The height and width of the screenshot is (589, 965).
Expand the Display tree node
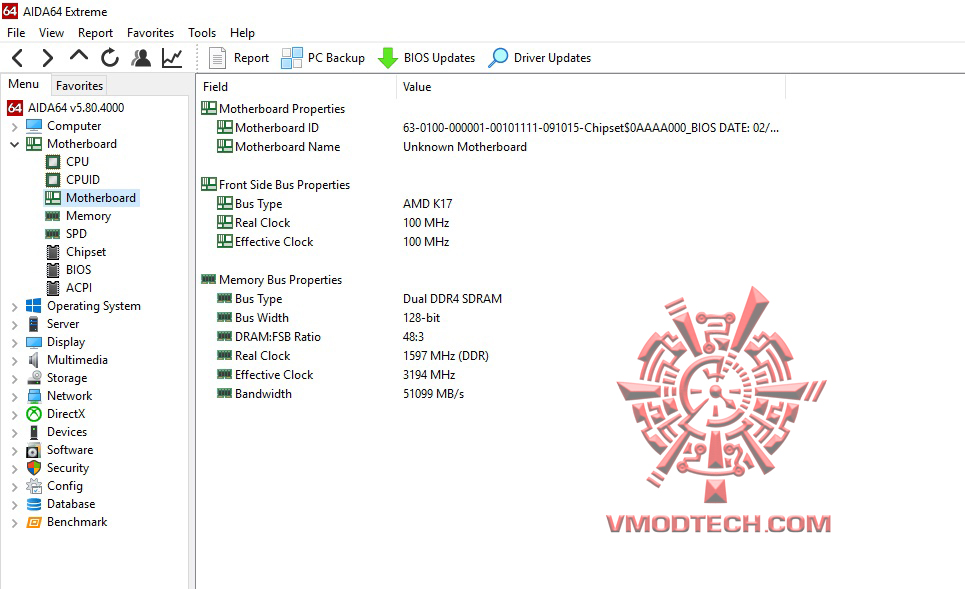(14, 343)
